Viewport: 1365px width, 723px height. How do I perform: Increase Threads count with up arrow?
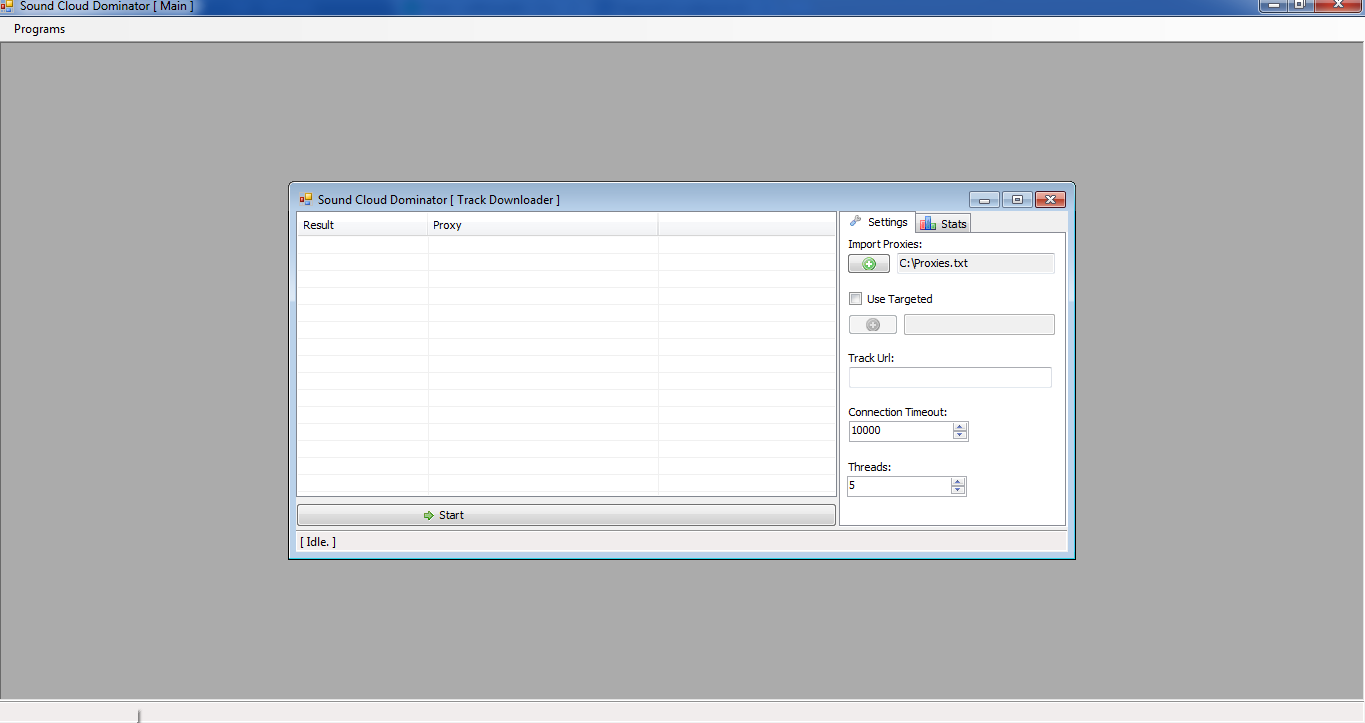[x=958, y=481]
